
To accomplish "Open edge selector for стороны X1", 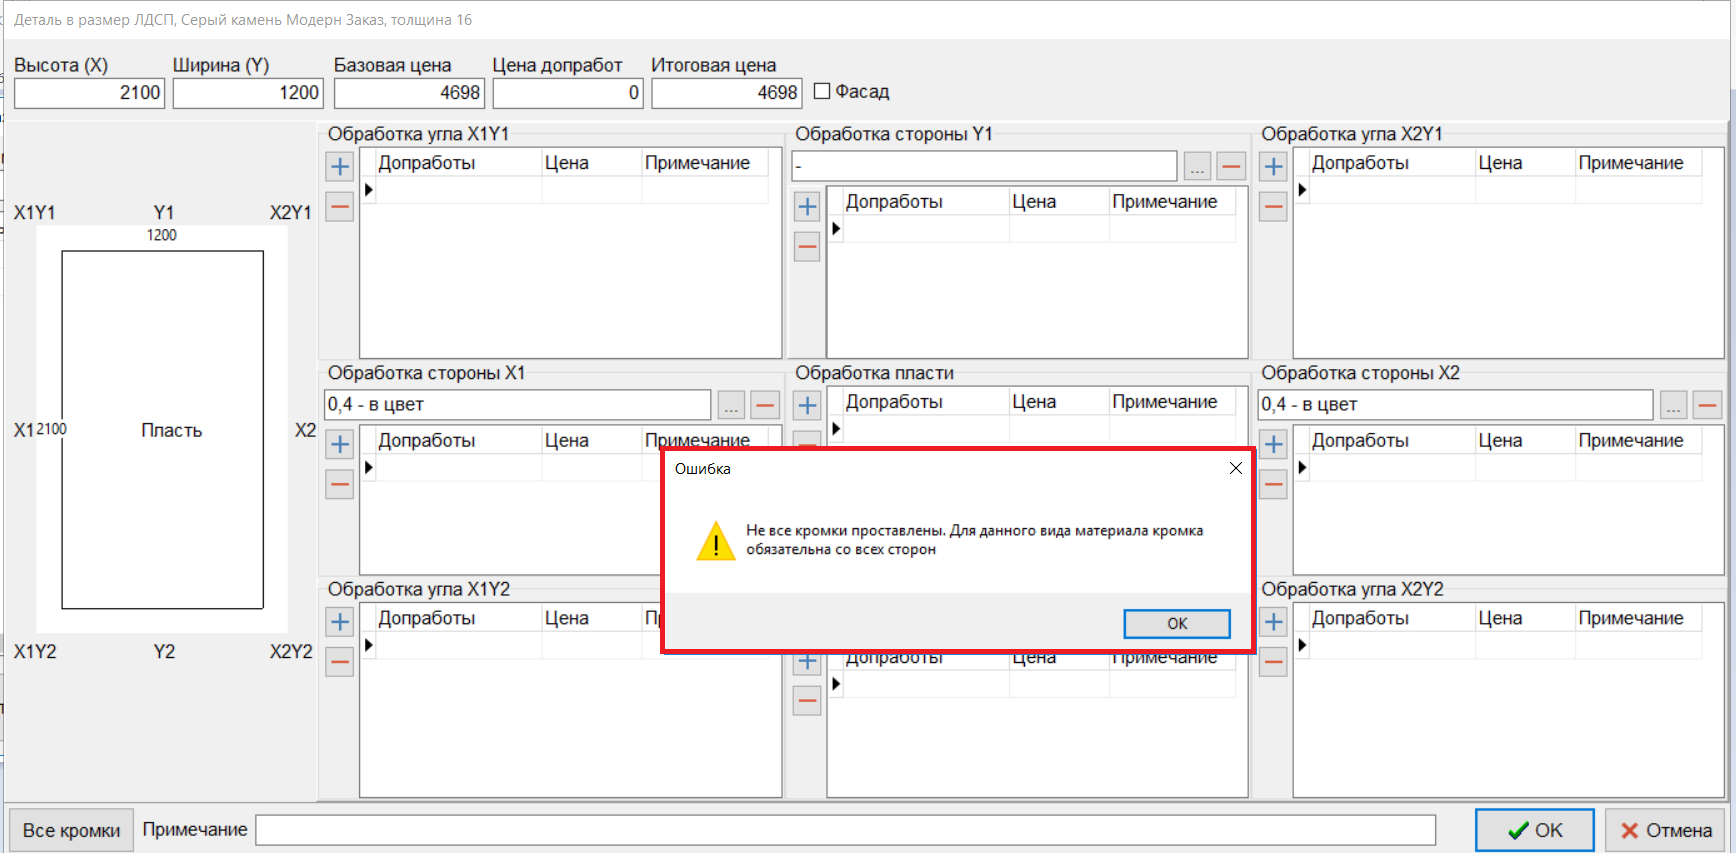I will click(731, 405).
